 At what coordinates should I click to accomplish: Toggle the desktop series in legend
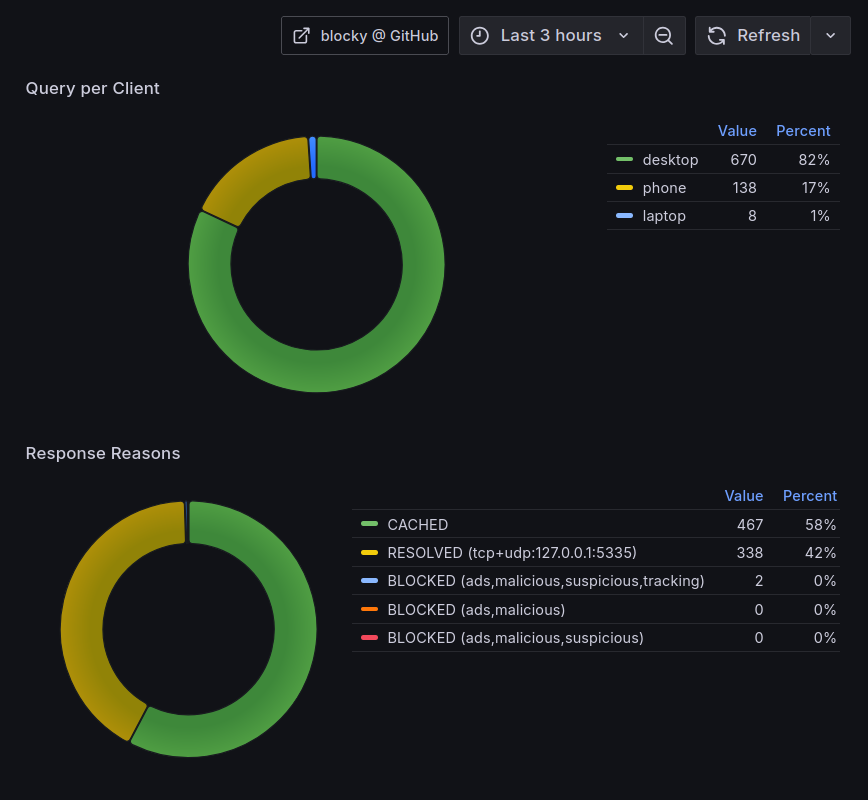670,160
